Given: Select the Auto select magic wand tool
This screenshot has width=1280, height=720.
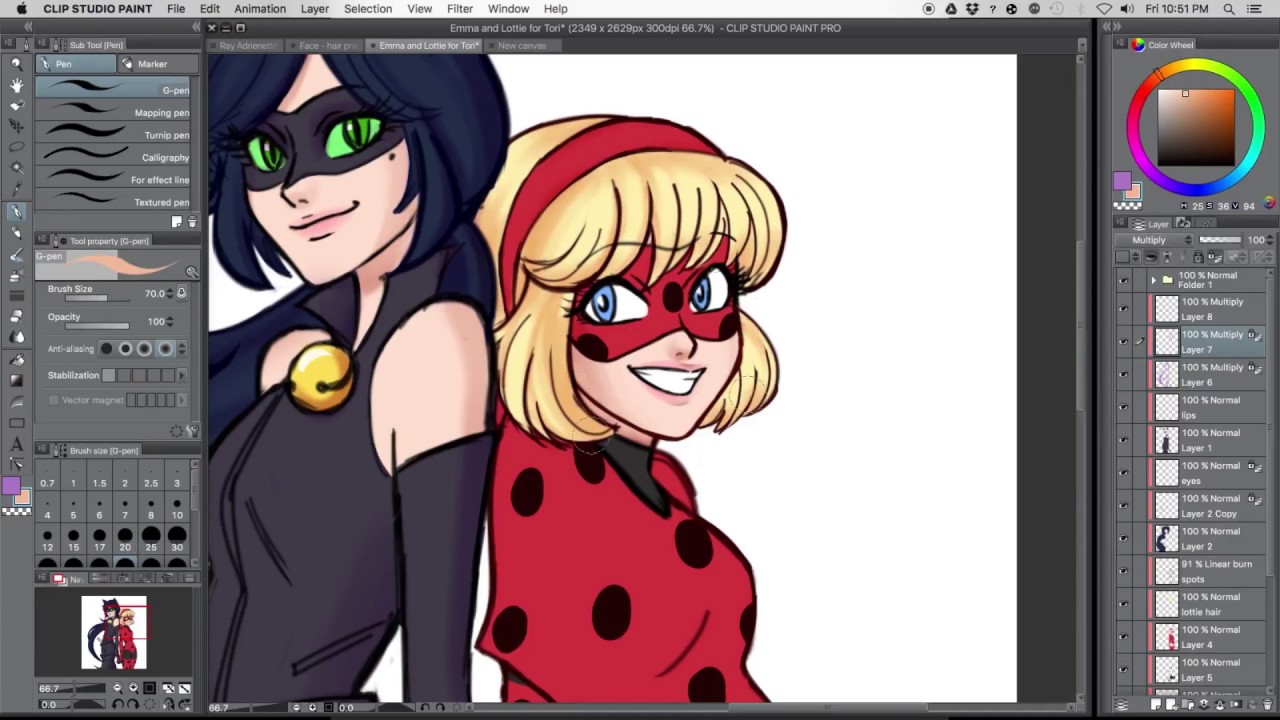Looking at the screenshot, I should coord(16,168).
